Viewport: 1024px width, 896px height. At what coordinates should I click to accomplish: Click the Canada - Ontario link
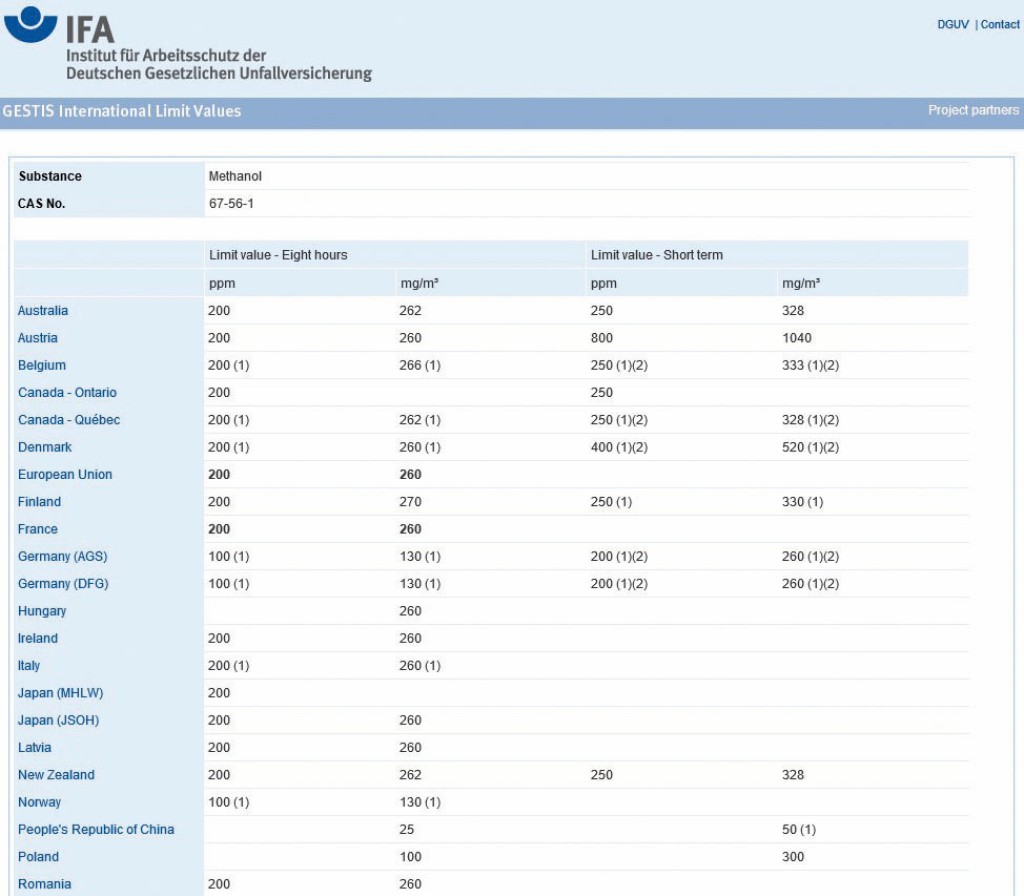click(x=67, y=393)
